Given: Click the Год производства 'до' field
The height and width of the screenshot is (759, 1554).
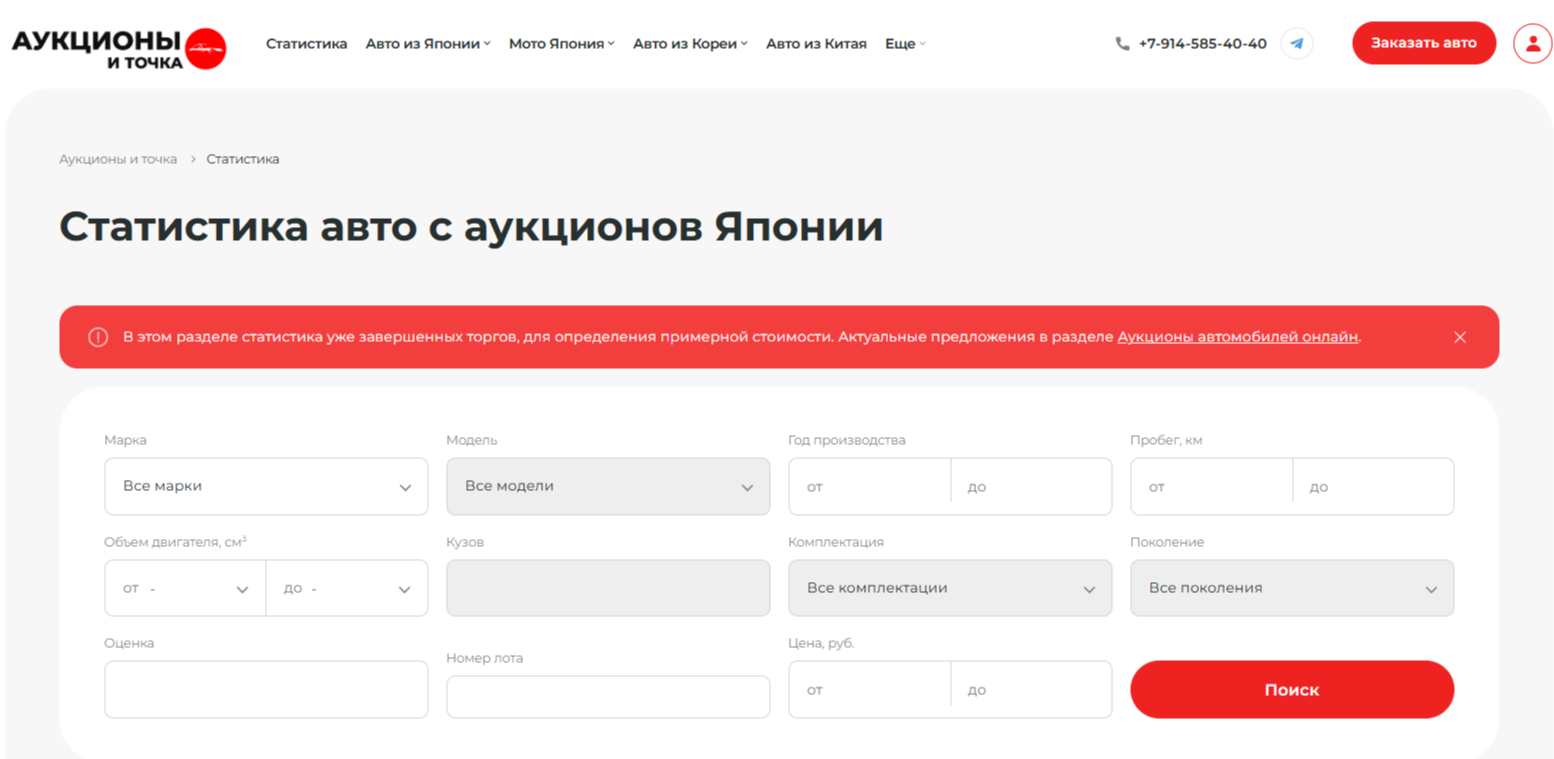Looking at the screenshot, I should point(1031,486).
